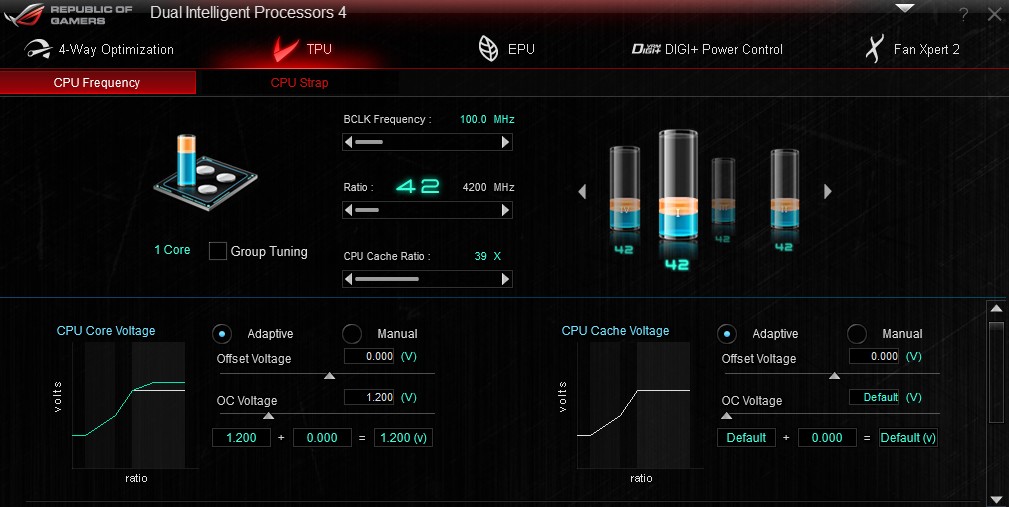Decrease CPU Ratio with left arrow

348,210
